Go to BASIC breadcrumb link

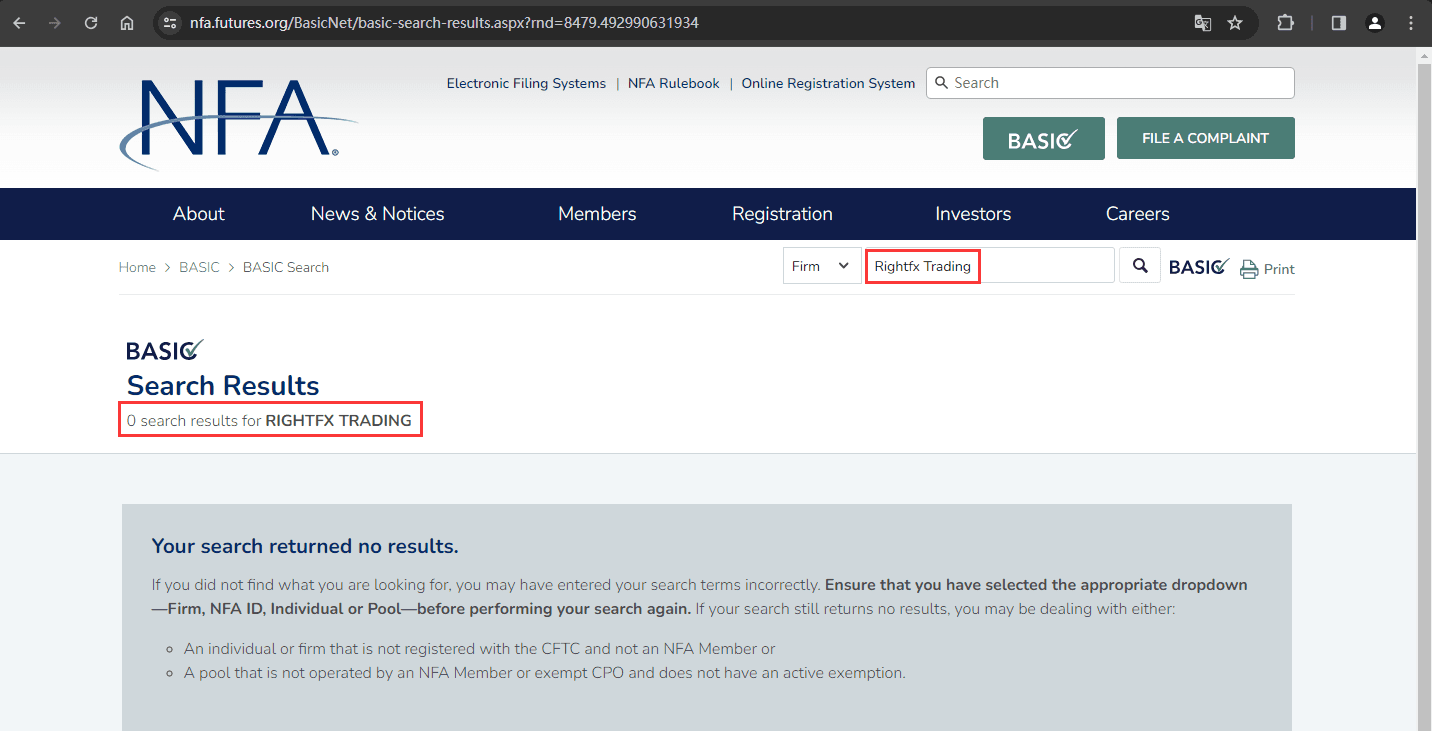coord(199,267)
